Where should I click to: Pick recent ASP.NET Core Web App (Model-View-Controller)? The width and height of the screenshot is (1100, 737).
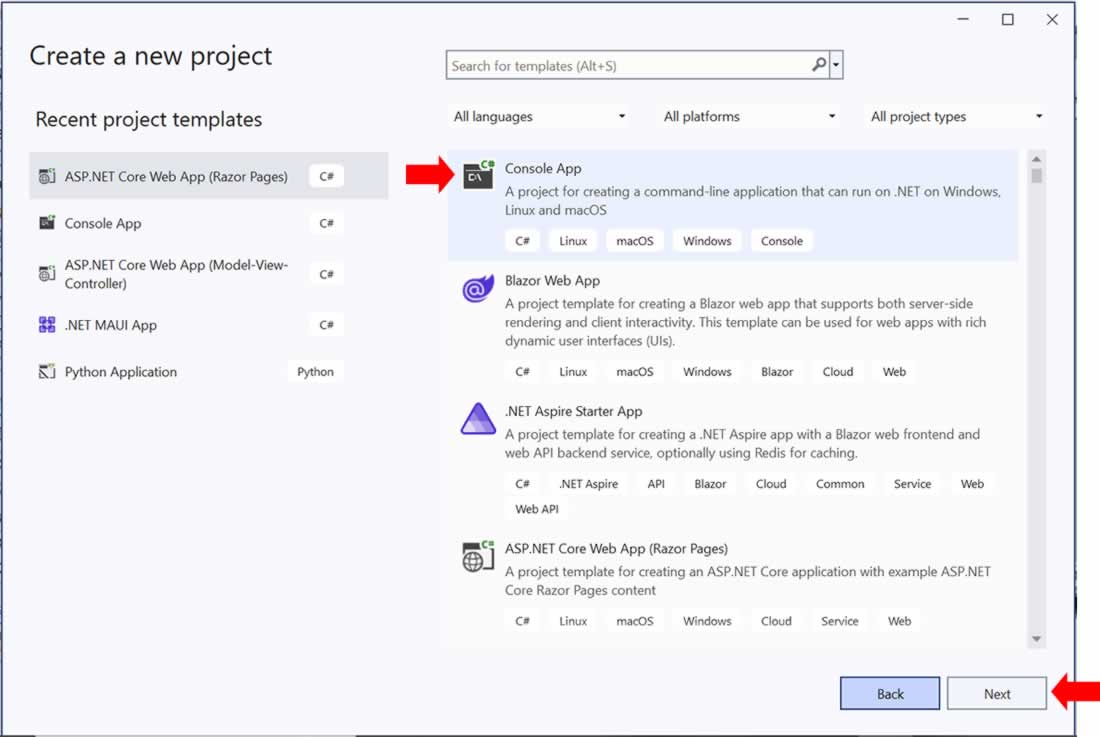208,273
